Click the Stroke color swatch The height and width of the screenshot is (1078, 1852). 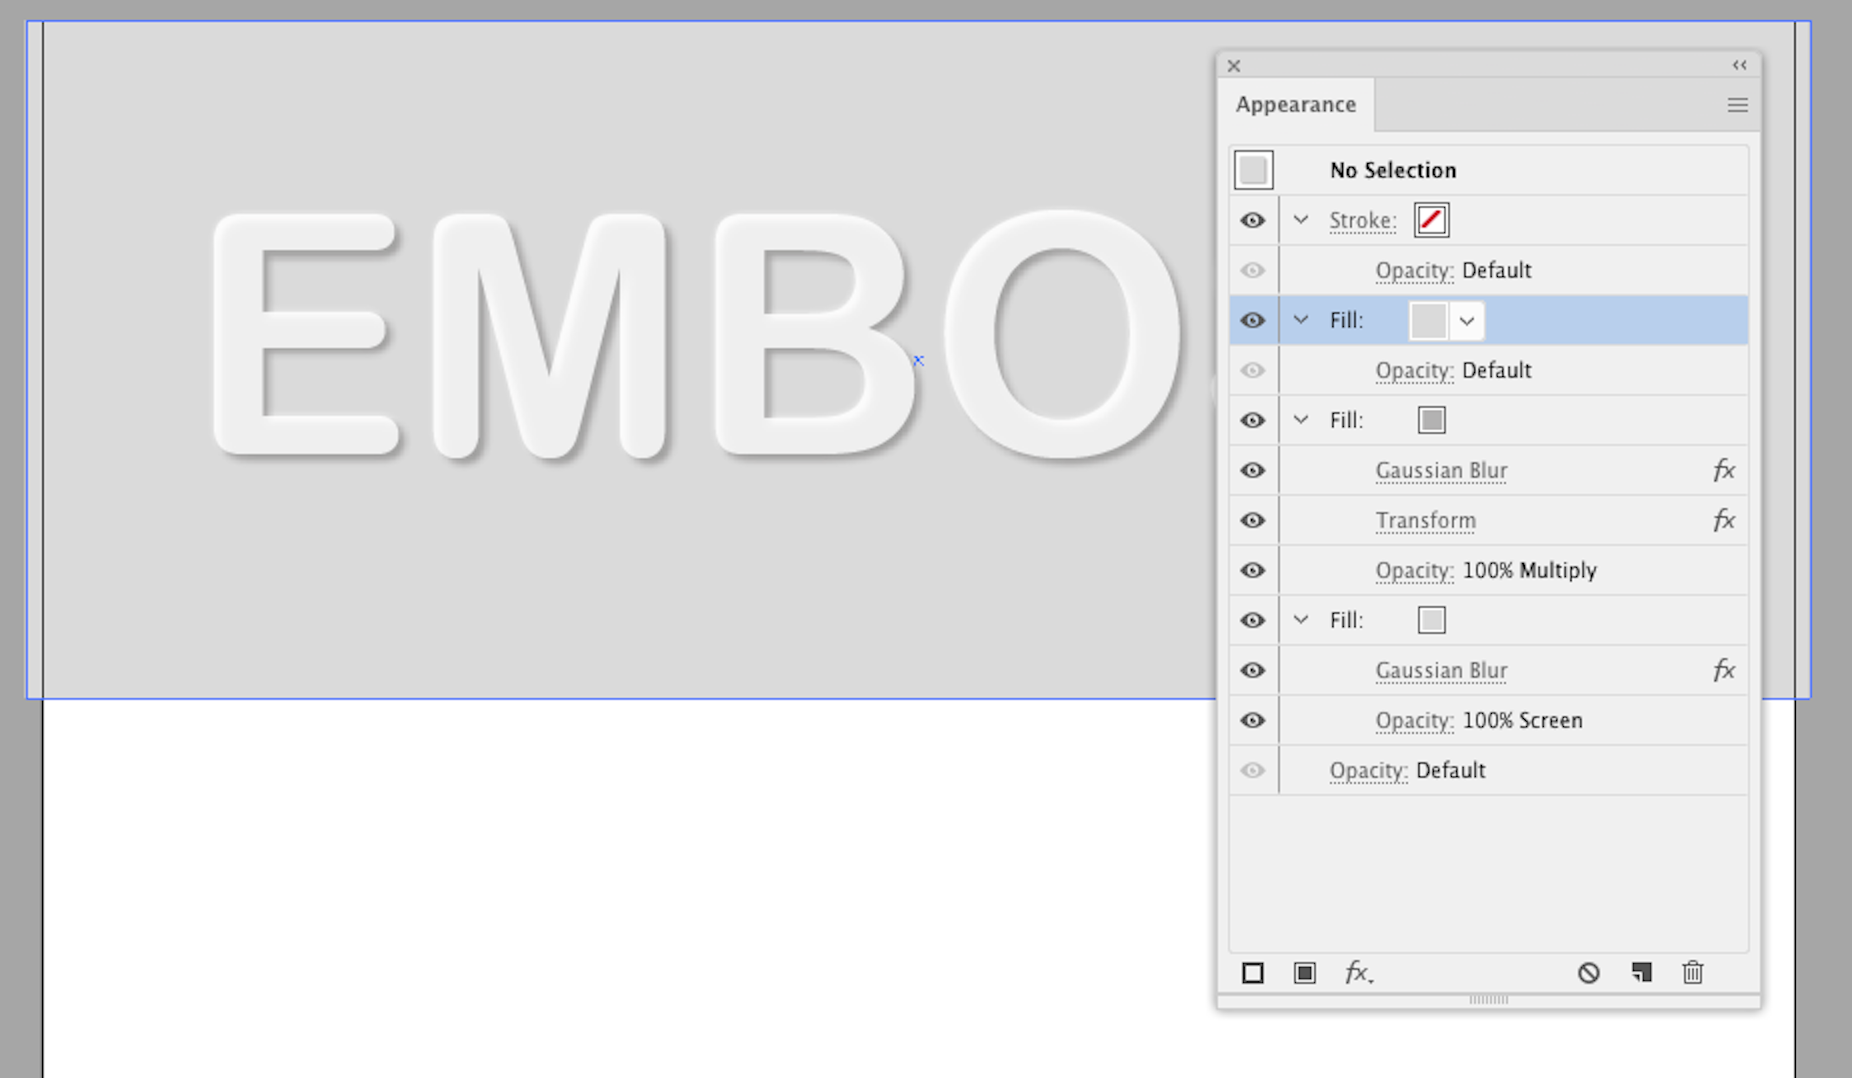[x=1431, y=220]
